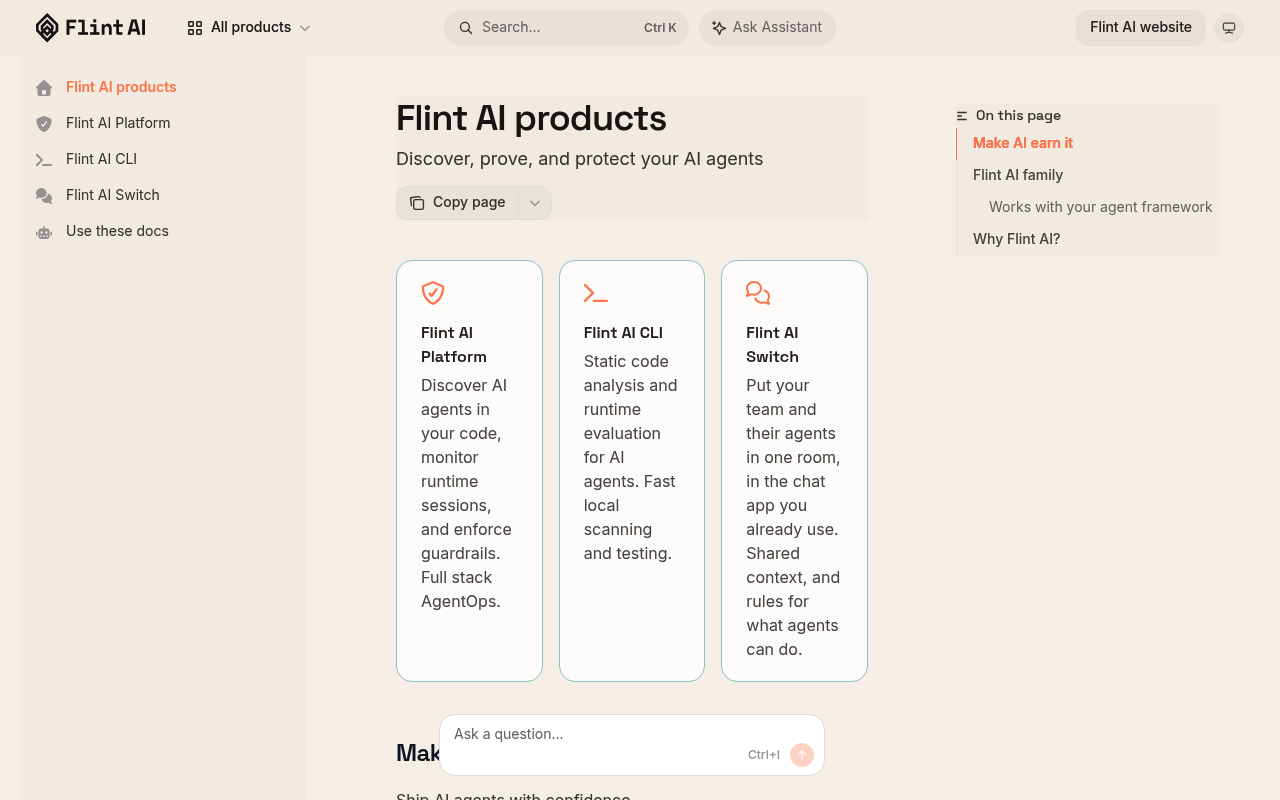Image resolution: width=1280 pixels, height=800 pixels.
Task: Submit question with the arrow send button
Action: 802,755
